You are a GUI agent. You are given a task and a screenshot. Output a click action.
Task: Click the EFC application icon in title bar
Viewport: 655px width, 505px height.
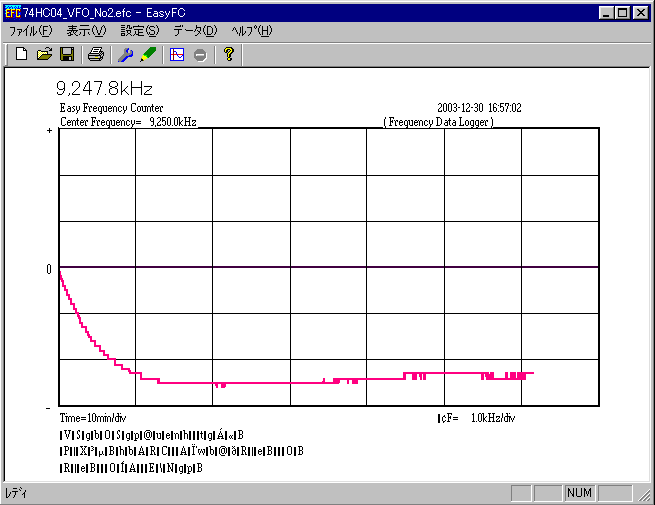click(12, 13)
